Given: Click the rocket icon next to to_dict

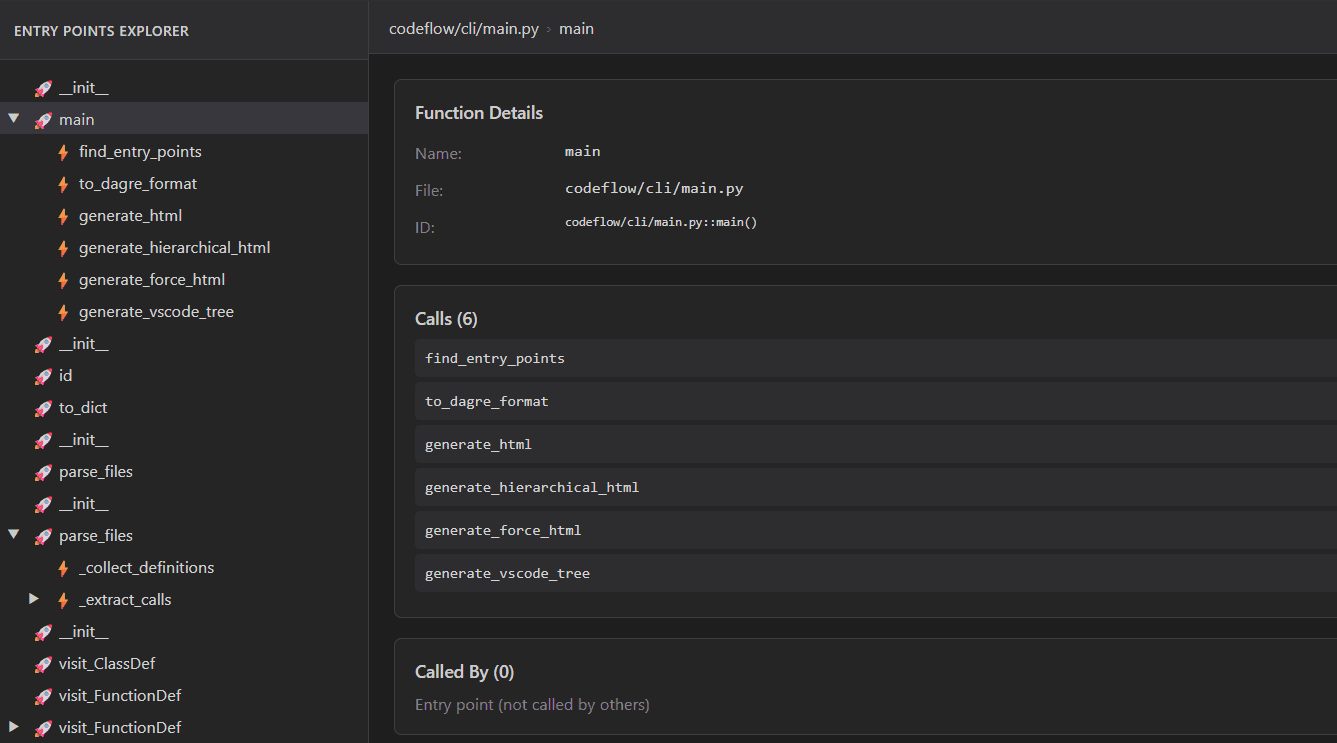Looking at the screenshot, I should coord(43,408).
